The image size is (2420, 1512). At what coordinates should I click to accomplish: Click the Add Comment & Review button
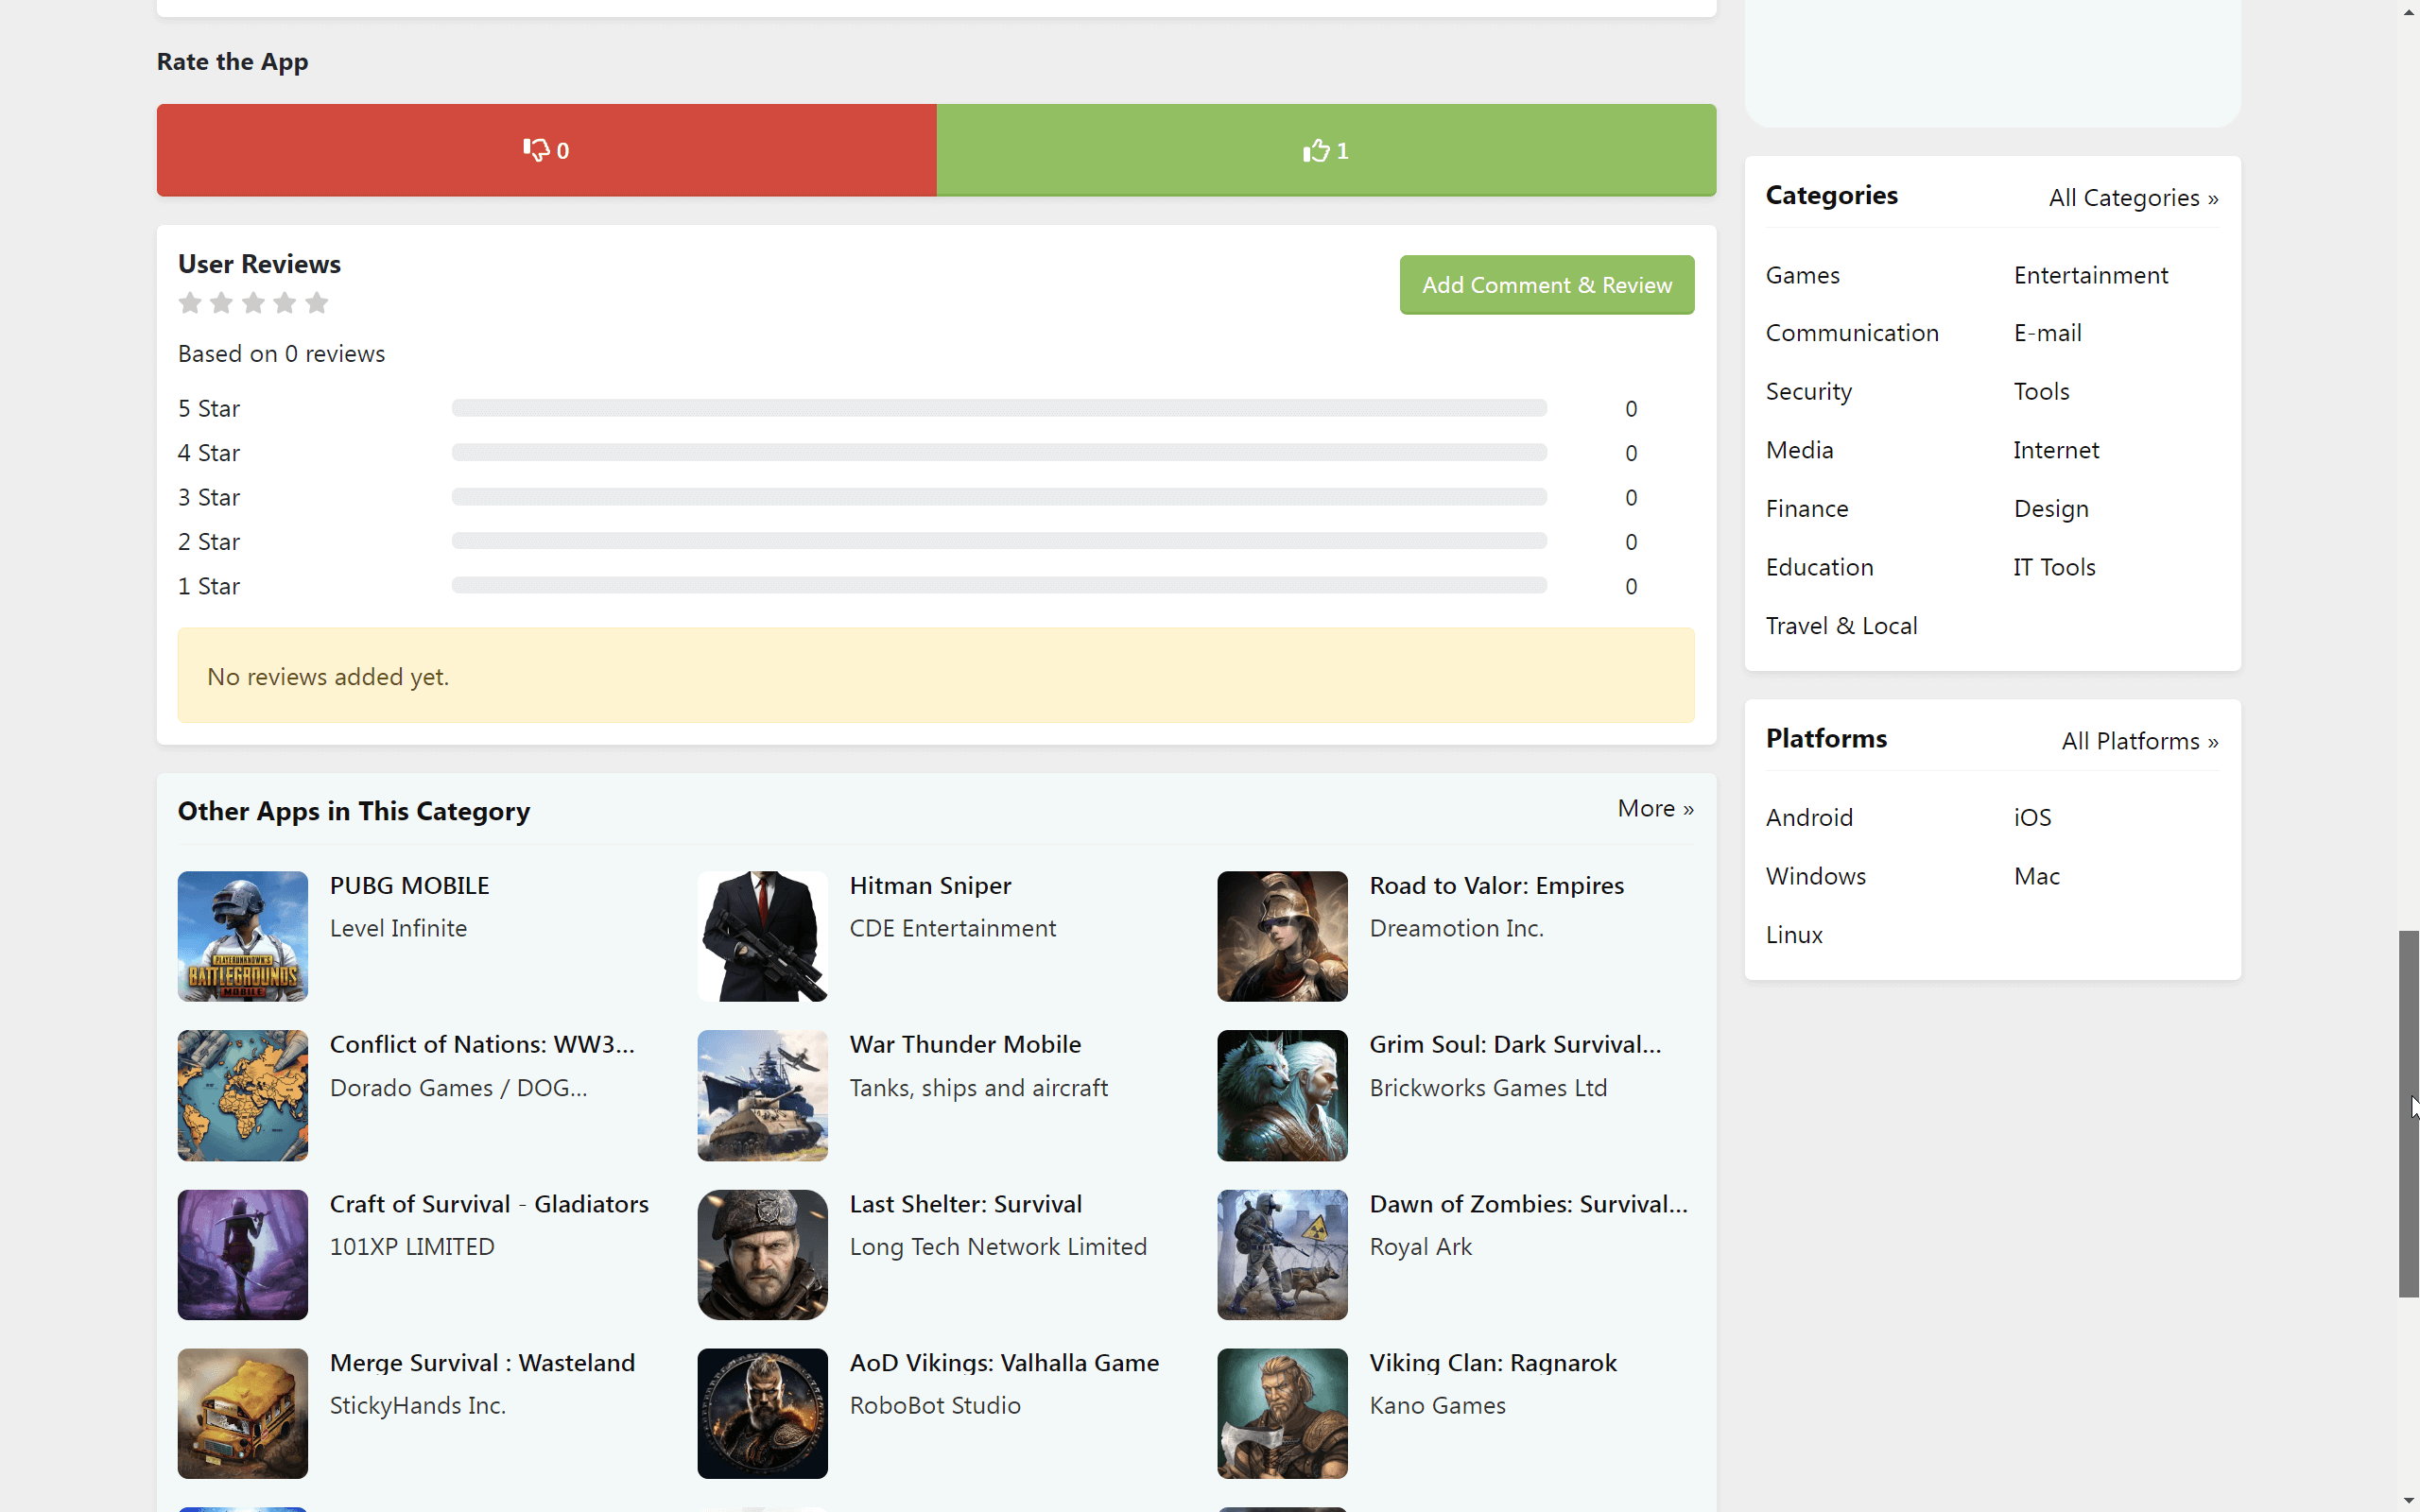pyautogui.click(x=1546, y=284)
